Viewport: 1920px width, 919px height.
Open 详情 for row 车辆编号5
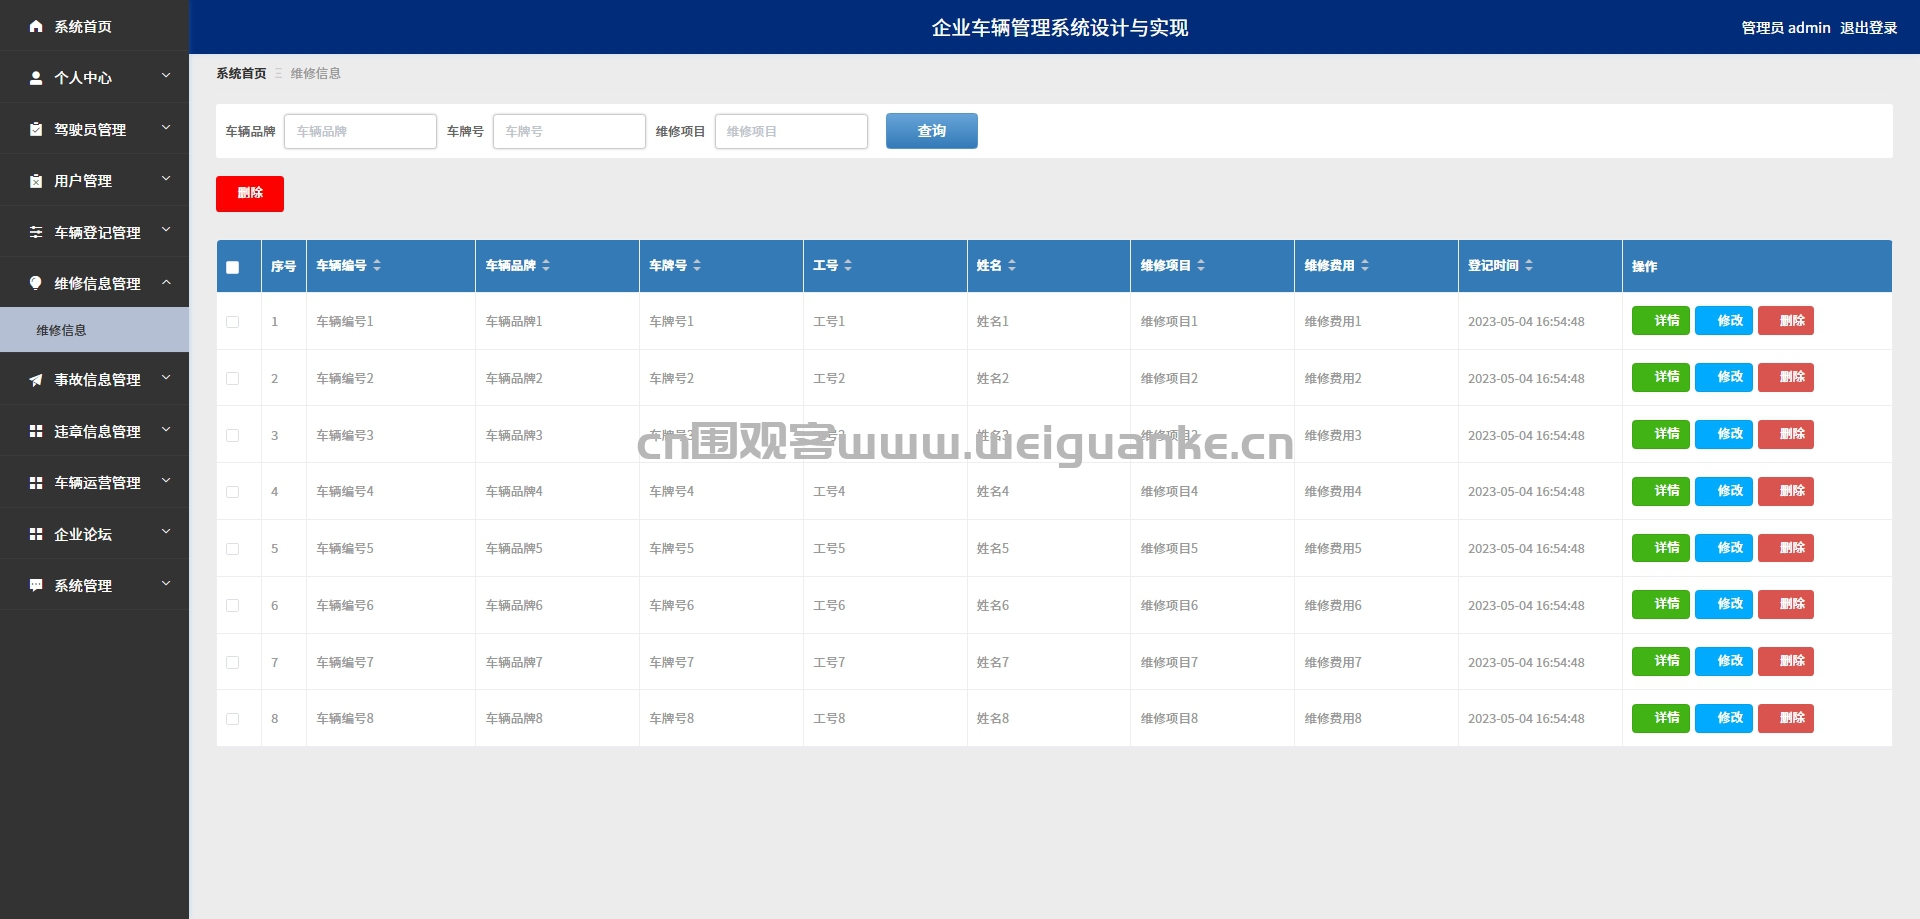pyautogui.click(x=1661, y=548)
